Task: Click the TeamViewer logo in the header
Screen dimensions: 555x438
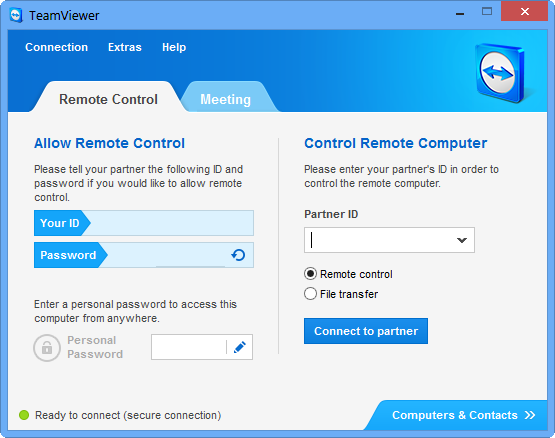Action: point(501,73)
